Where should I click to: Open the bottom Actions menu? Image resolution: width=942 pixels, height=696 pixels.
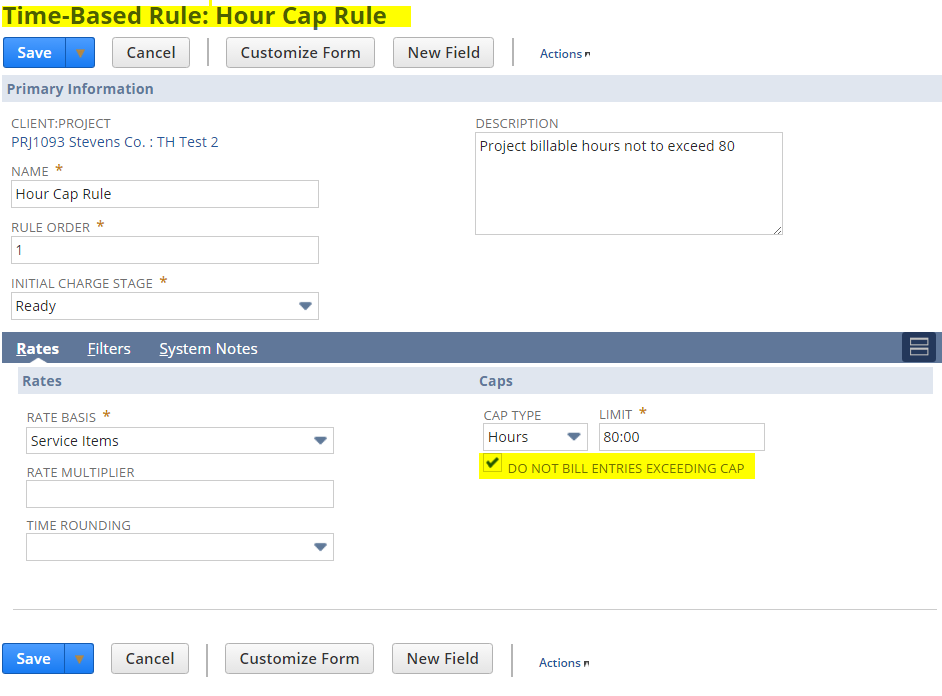(x=562, y=663)
